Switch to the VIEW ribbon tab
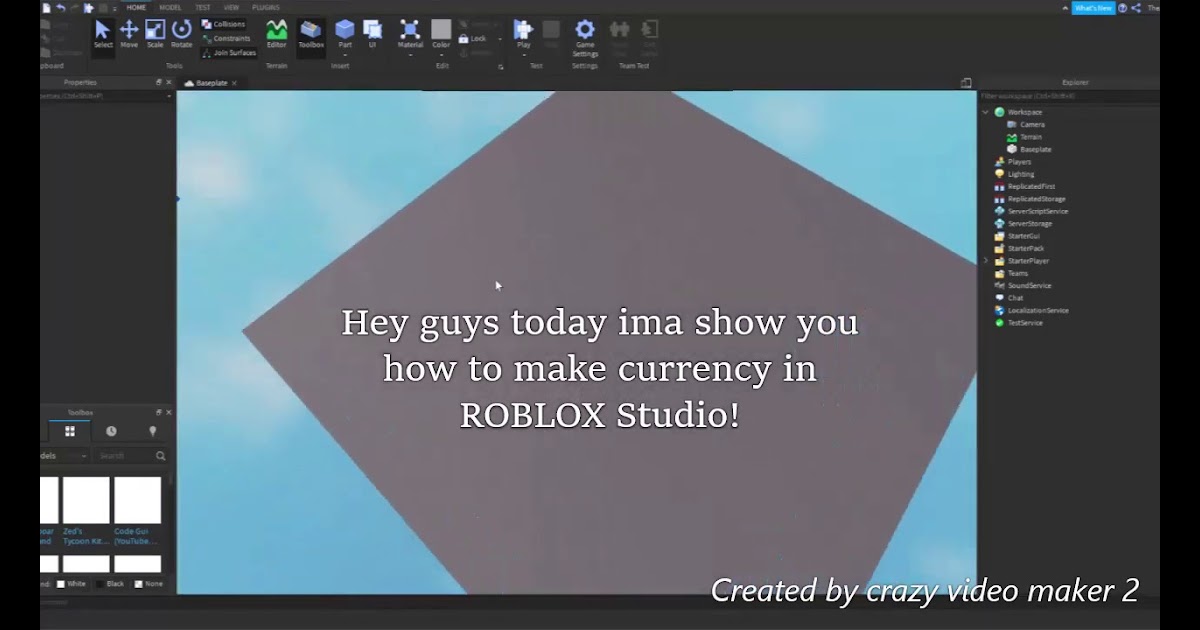The width and height of the screenshot is (1200, 630). pos(231,7)
